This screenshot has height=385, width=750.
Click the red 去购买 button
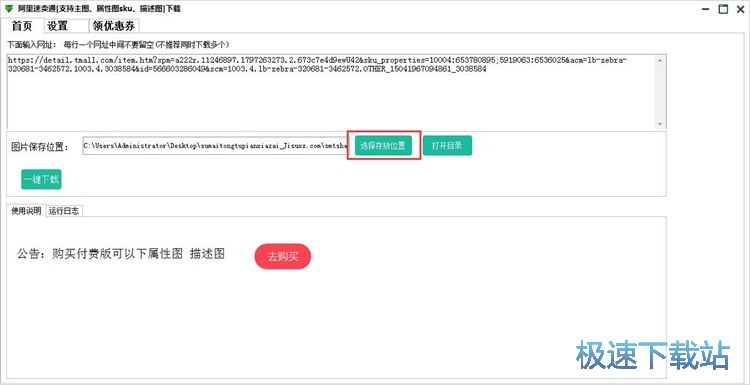(283, 256)
